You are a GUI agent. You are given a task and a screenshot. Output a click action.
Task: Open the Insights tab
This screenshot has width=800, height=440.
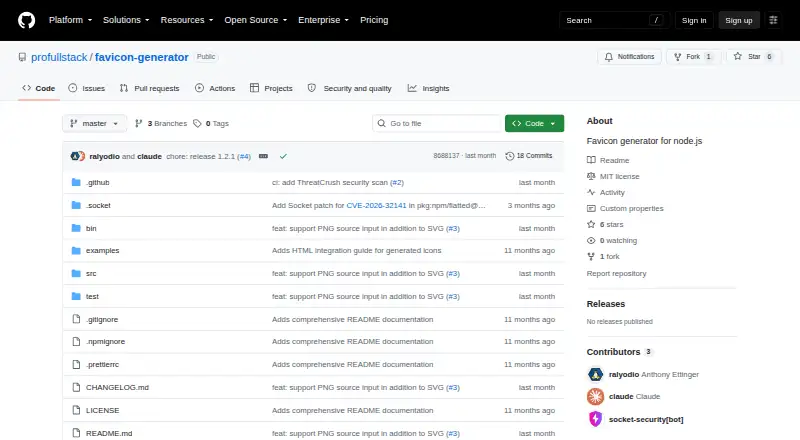pos(429,88)
